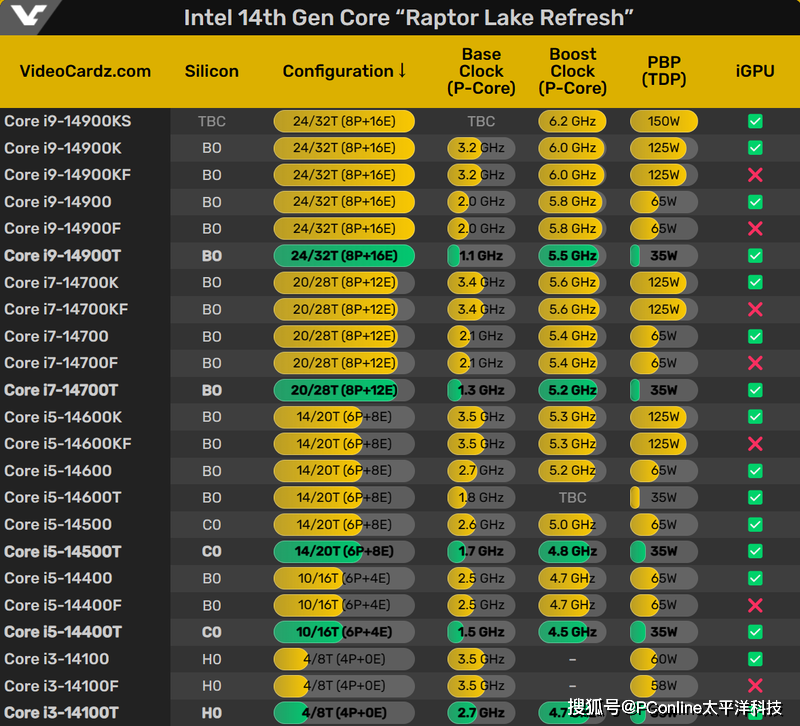800x726 pixels.
Task: Click the VideoCardz.com header text
Action: 85,71
